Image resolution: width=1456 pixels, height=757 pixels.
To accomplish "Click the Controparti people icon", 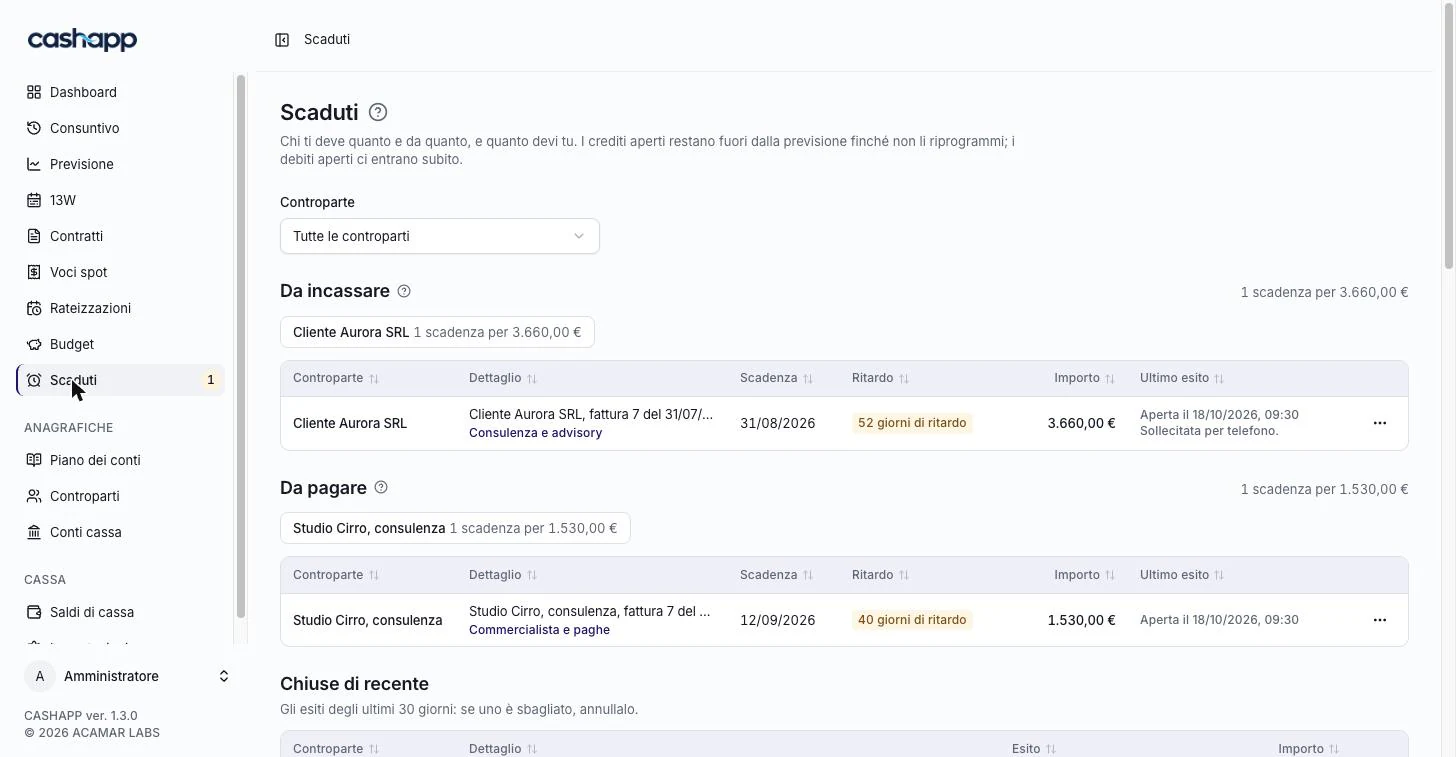I will point(34,496).
